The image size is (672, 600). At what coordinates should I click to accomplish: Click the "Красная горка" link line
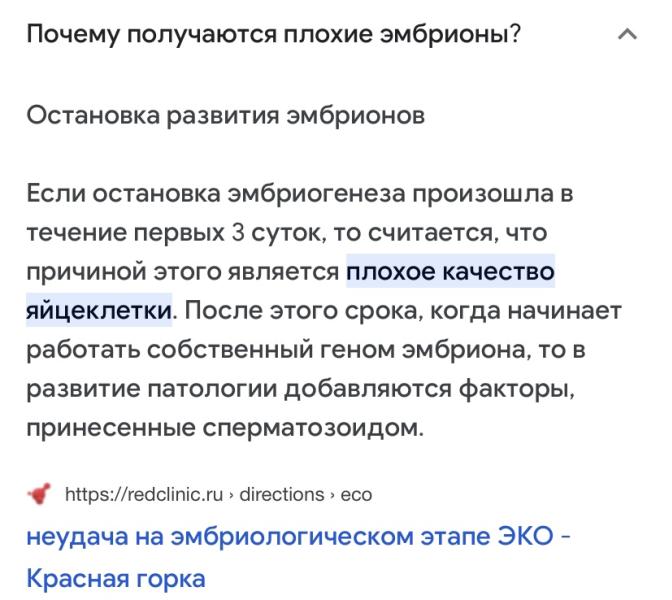tap(116, 579)
